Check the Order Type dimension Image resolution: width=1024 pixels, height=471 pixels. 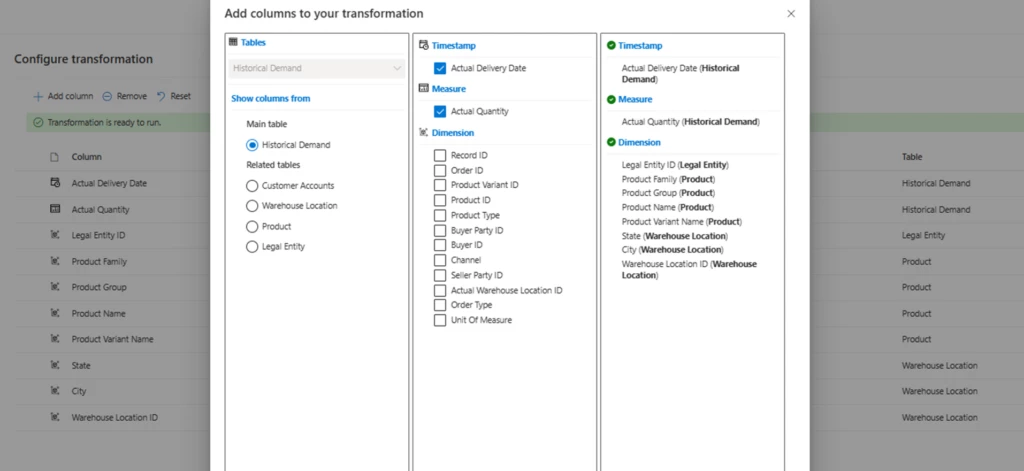440,305
